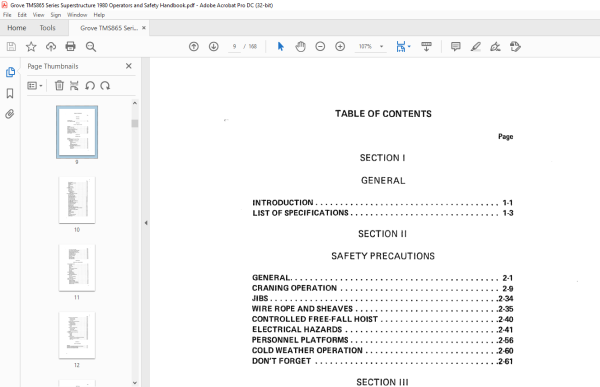The image size is (600, 387).
Task: Toggle Page Thumbnails sidebar icon
Action: coord(10,72)
